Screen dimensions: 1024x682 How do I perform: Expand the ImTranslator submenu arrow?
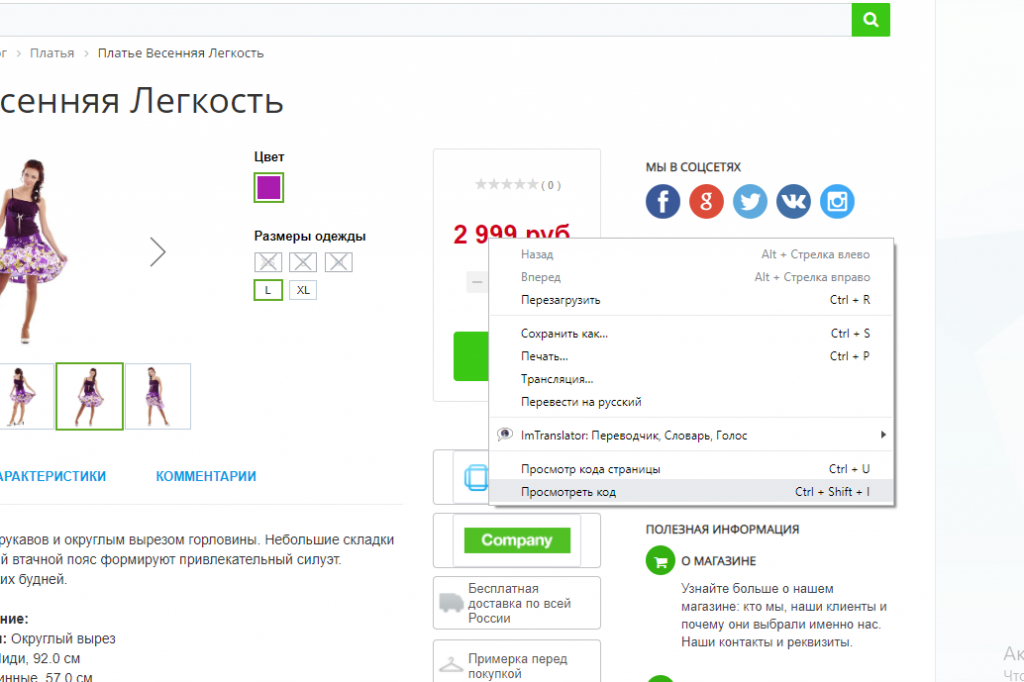(x=883, y=435)
